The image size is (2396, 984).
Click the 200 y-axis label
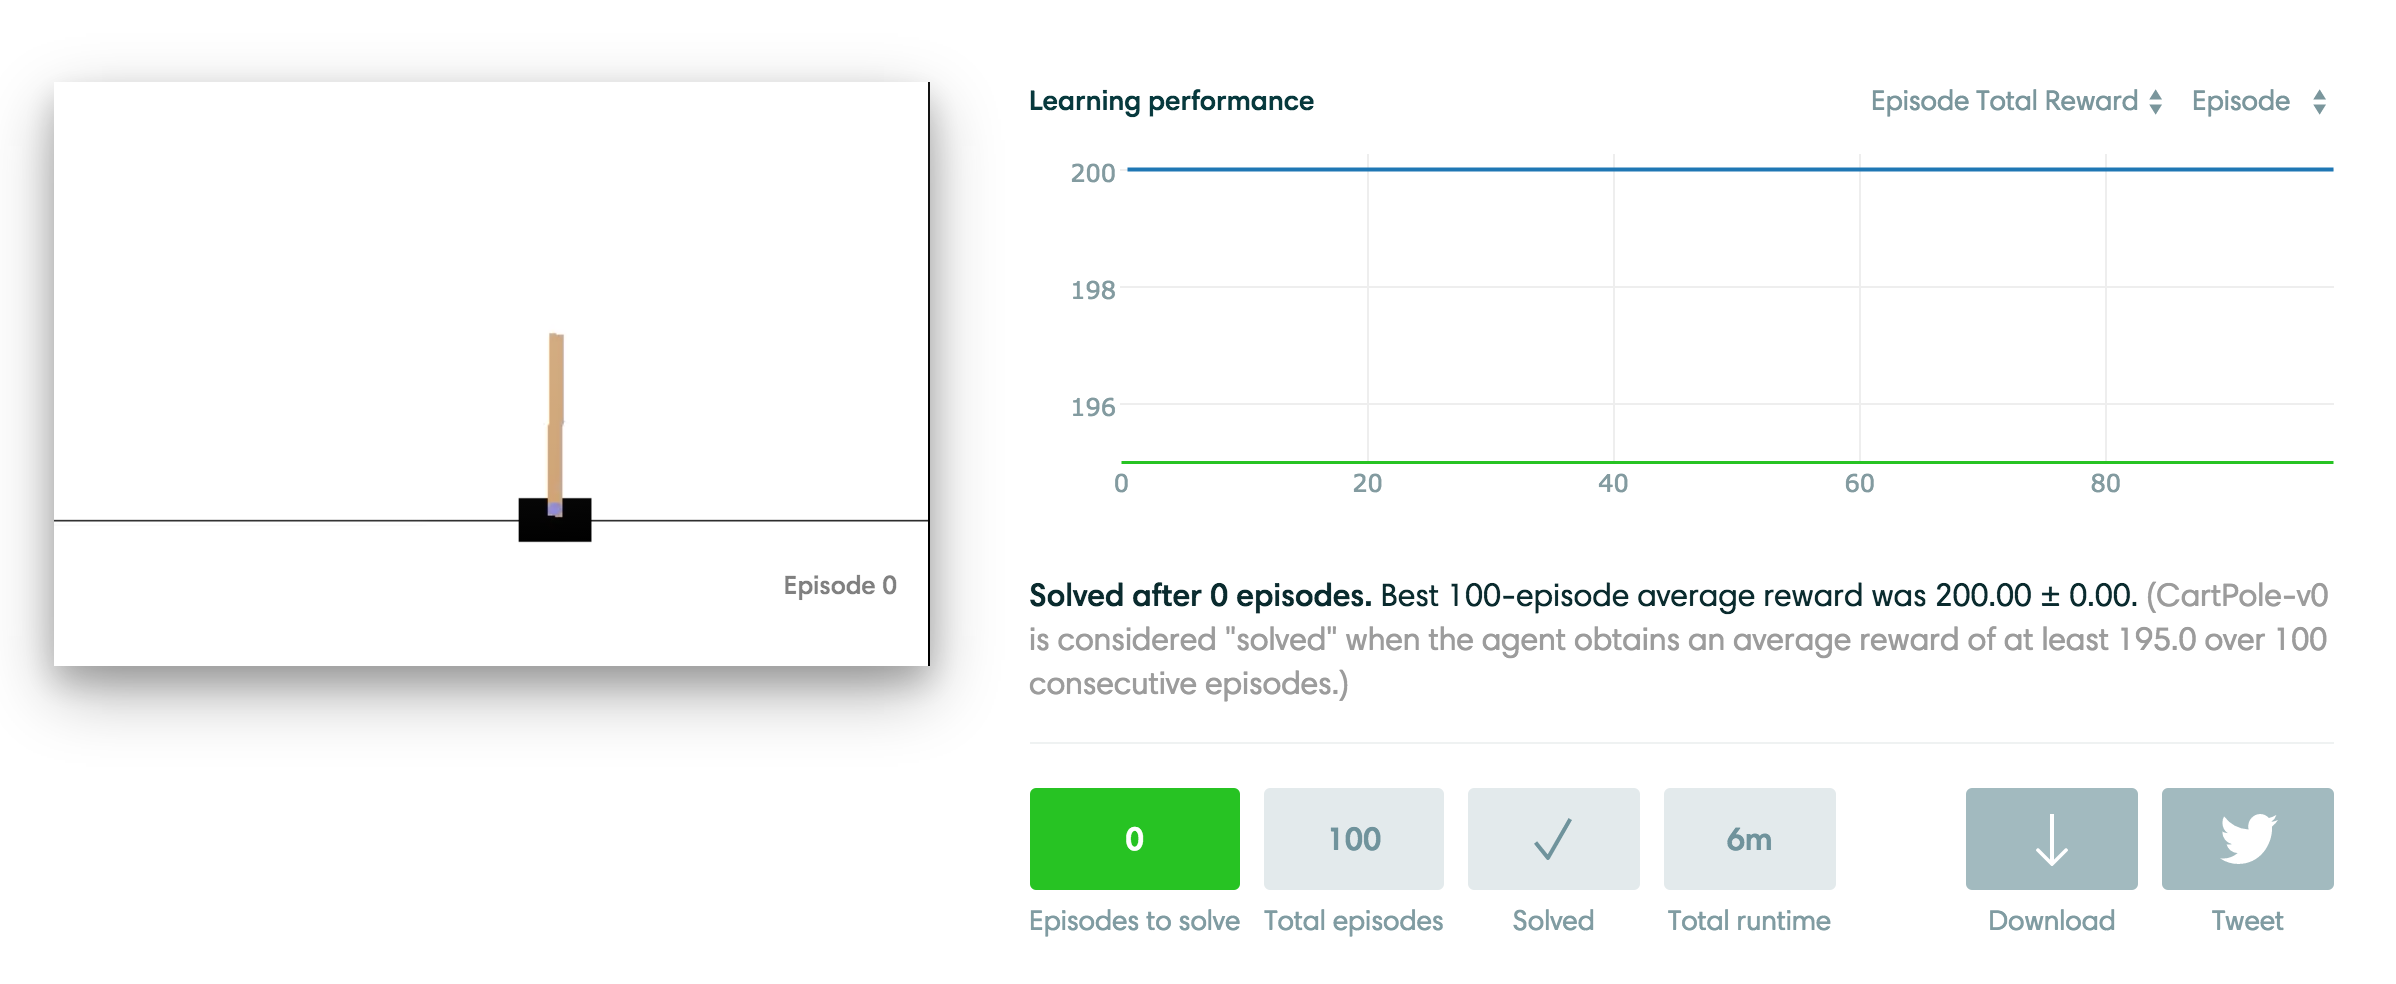(x=1092, y=173)
